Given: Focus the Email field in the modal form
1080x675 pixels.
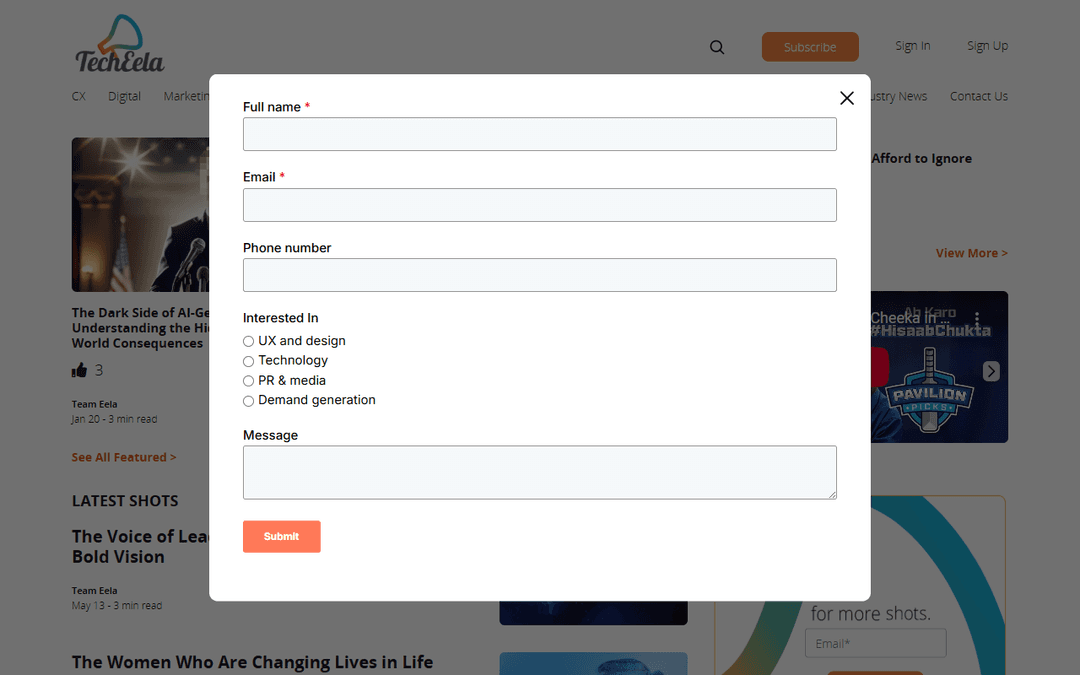Looking at the screenshot, I should (539, 205).
